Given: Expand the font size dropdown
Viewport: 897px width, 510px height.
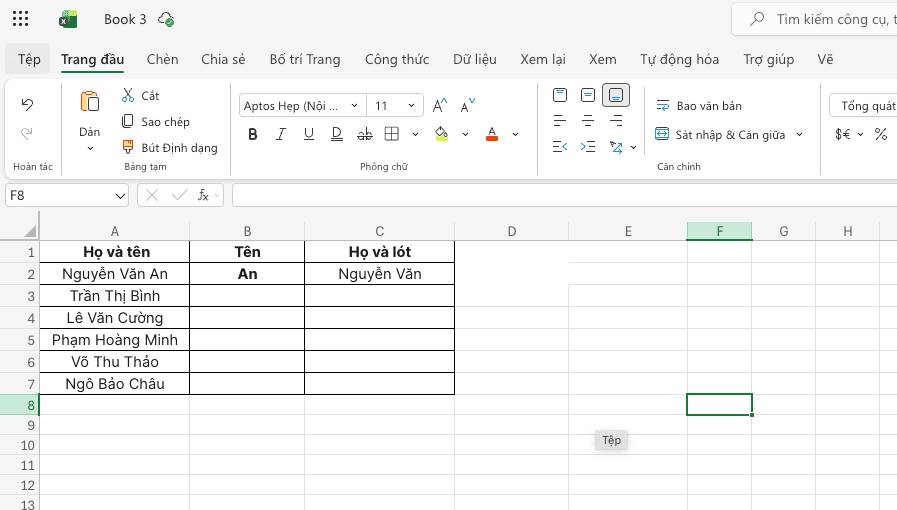Looking at the screenshot, I should [411, 105].
